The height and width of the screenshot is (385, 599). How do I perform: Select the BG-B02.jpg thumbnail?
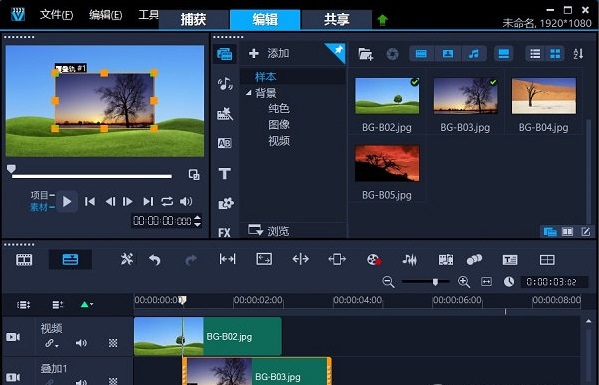tap(387, 96)
